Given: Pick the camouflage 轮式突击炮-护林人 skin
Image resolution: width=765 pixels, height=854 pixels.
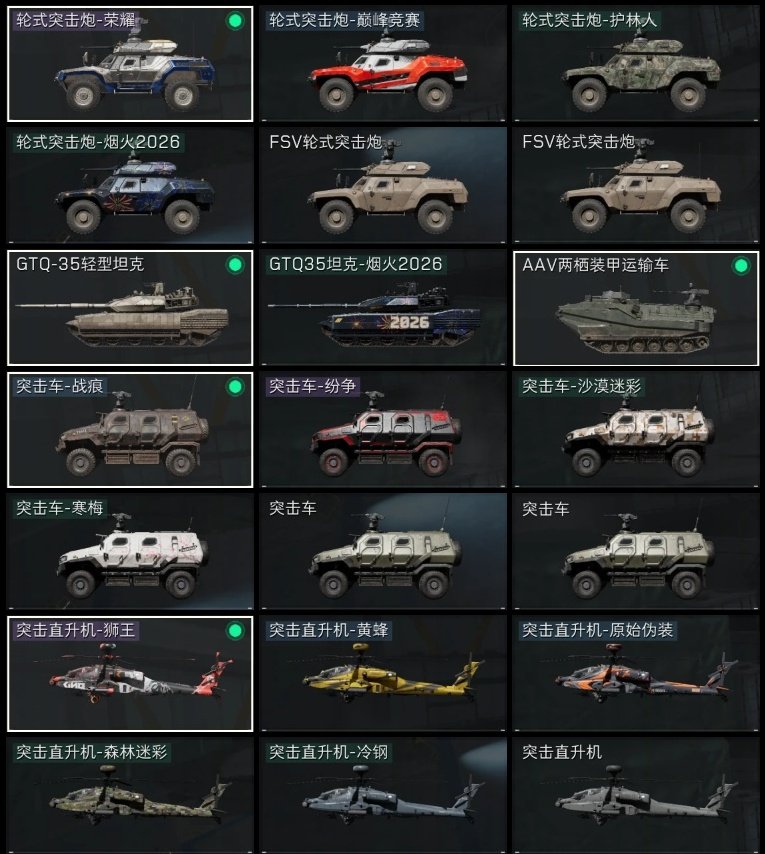Looking at the screenshot, I should [636, 64].
